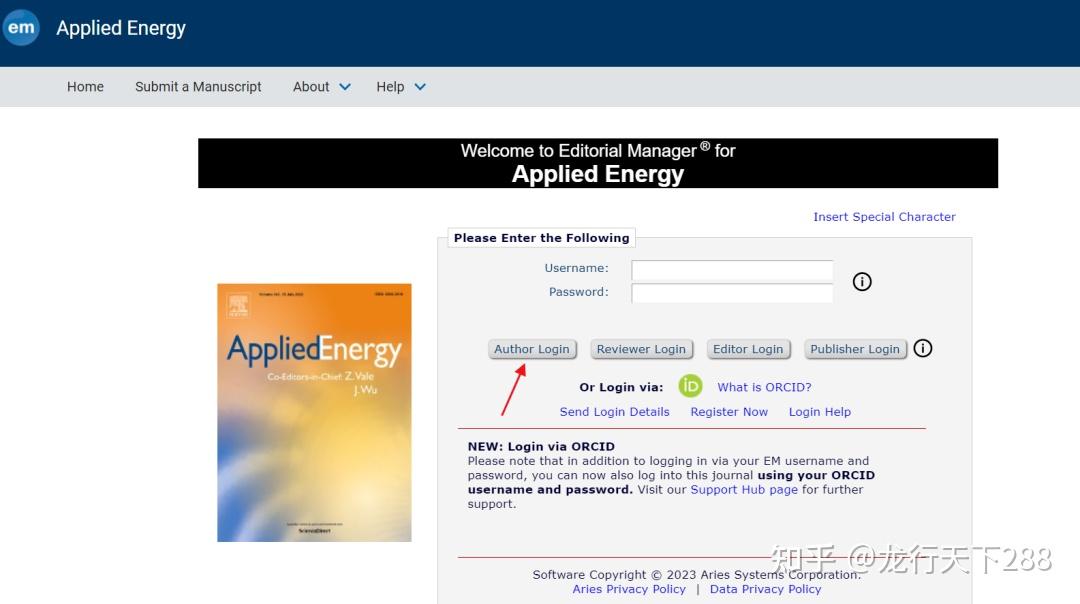Click Insert Special Character

coord(884,216)
